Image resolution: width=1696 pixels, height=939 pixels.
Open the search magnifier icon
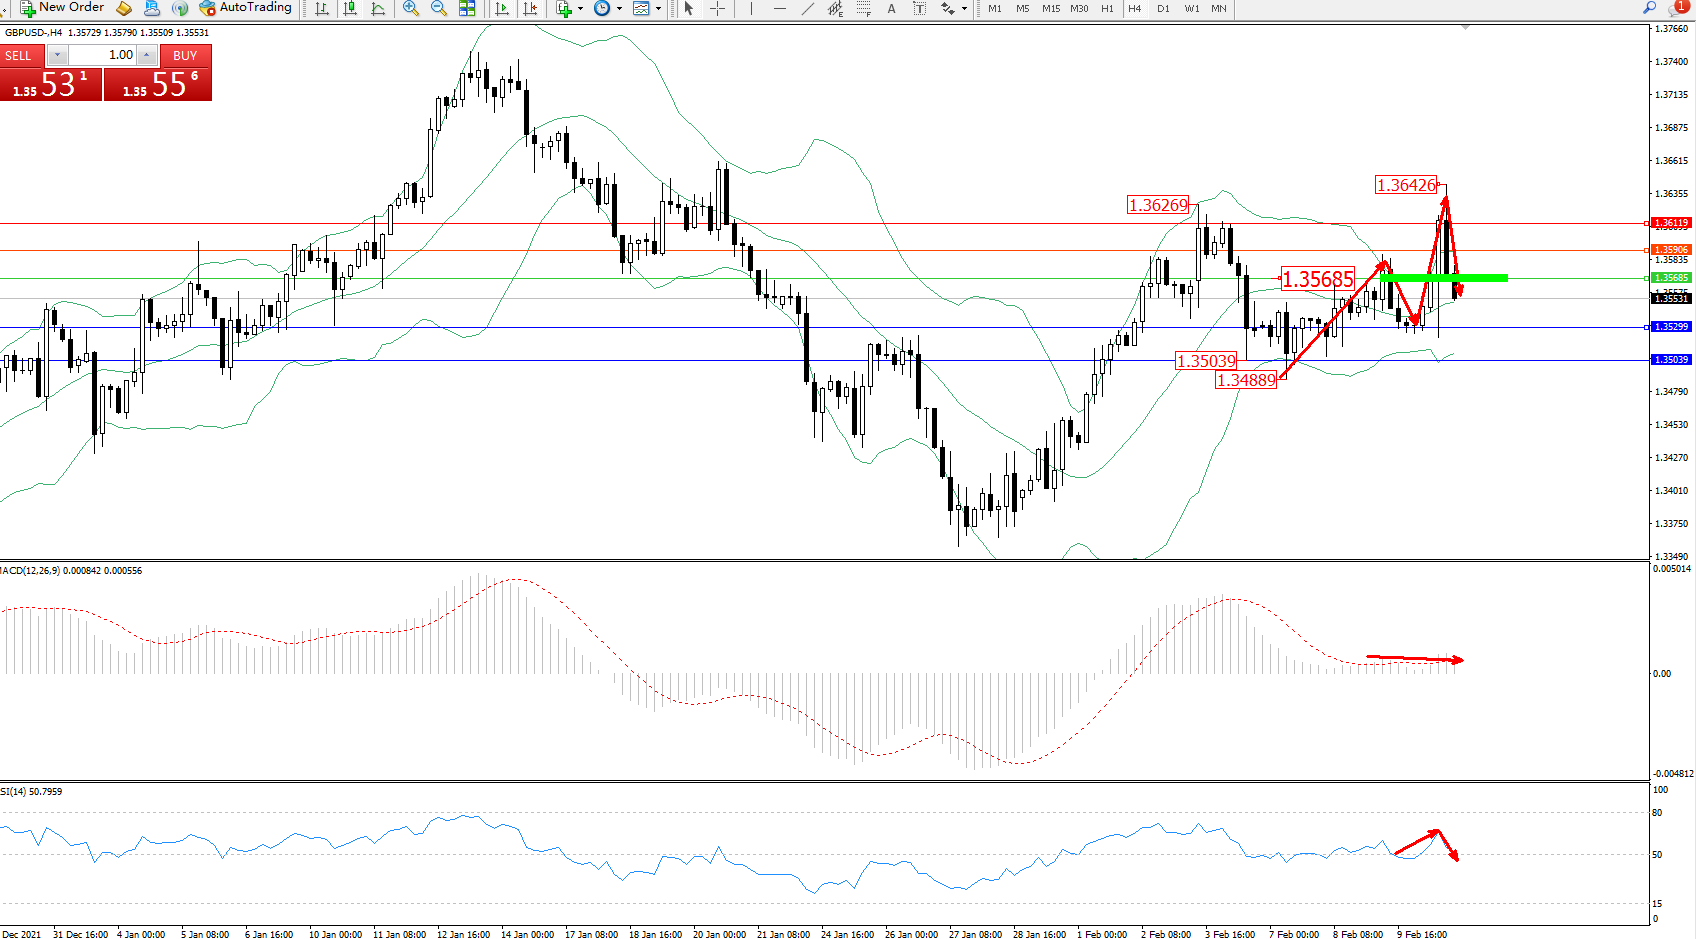pyautogui.click(x=1650, y=8)
